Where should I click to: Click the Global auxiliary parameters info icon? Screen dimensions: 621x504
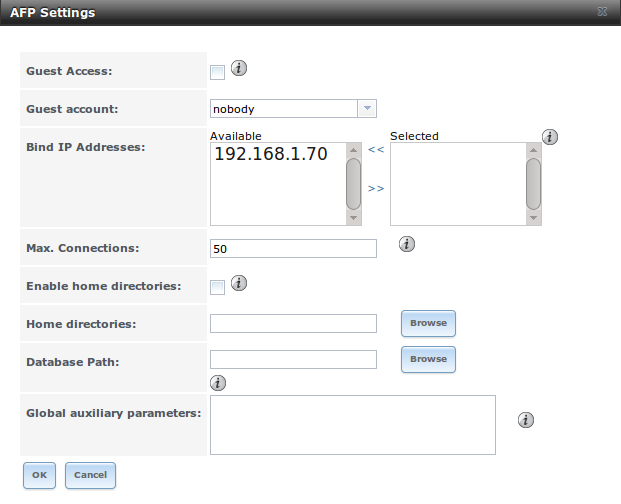coord(526,420)
